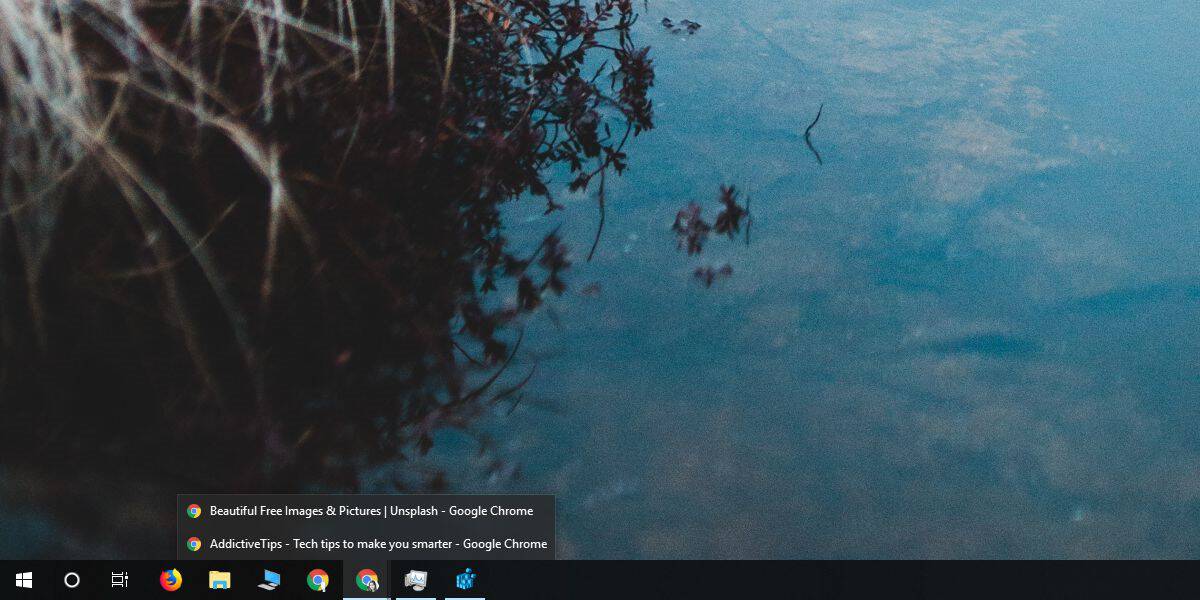This screenshot has width=1200, height=600.
Task: Click the highlighted active Chrome taskbar button
Action: pyautogui.click(x=367, y=580)
